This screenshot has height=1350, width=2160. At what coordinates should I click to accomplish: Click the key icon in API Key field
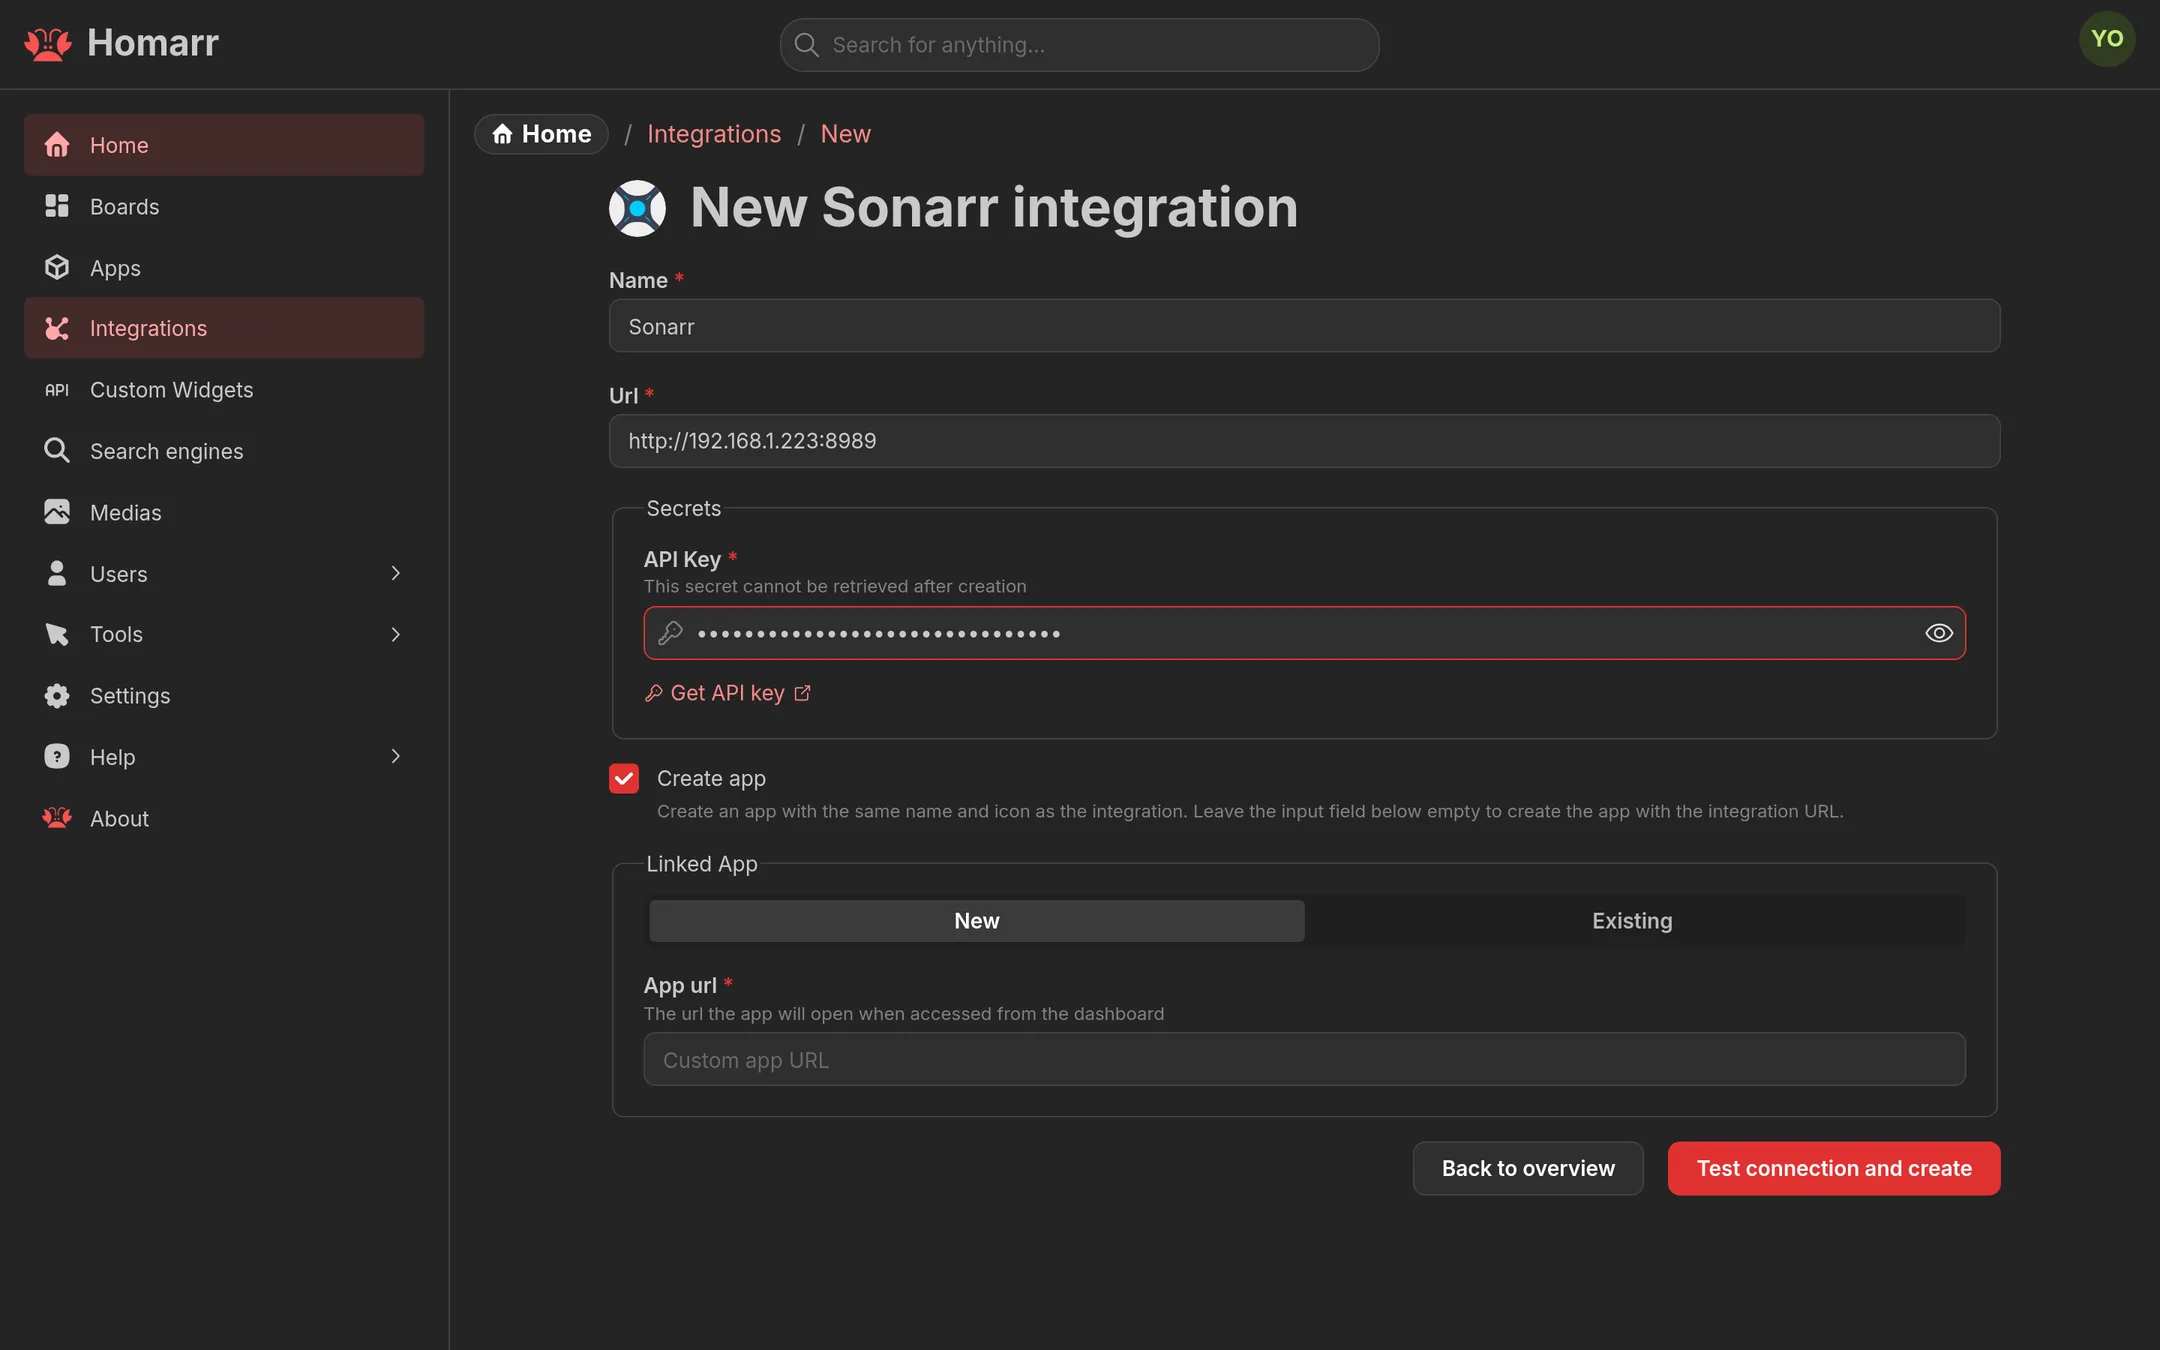coord(671,633)
